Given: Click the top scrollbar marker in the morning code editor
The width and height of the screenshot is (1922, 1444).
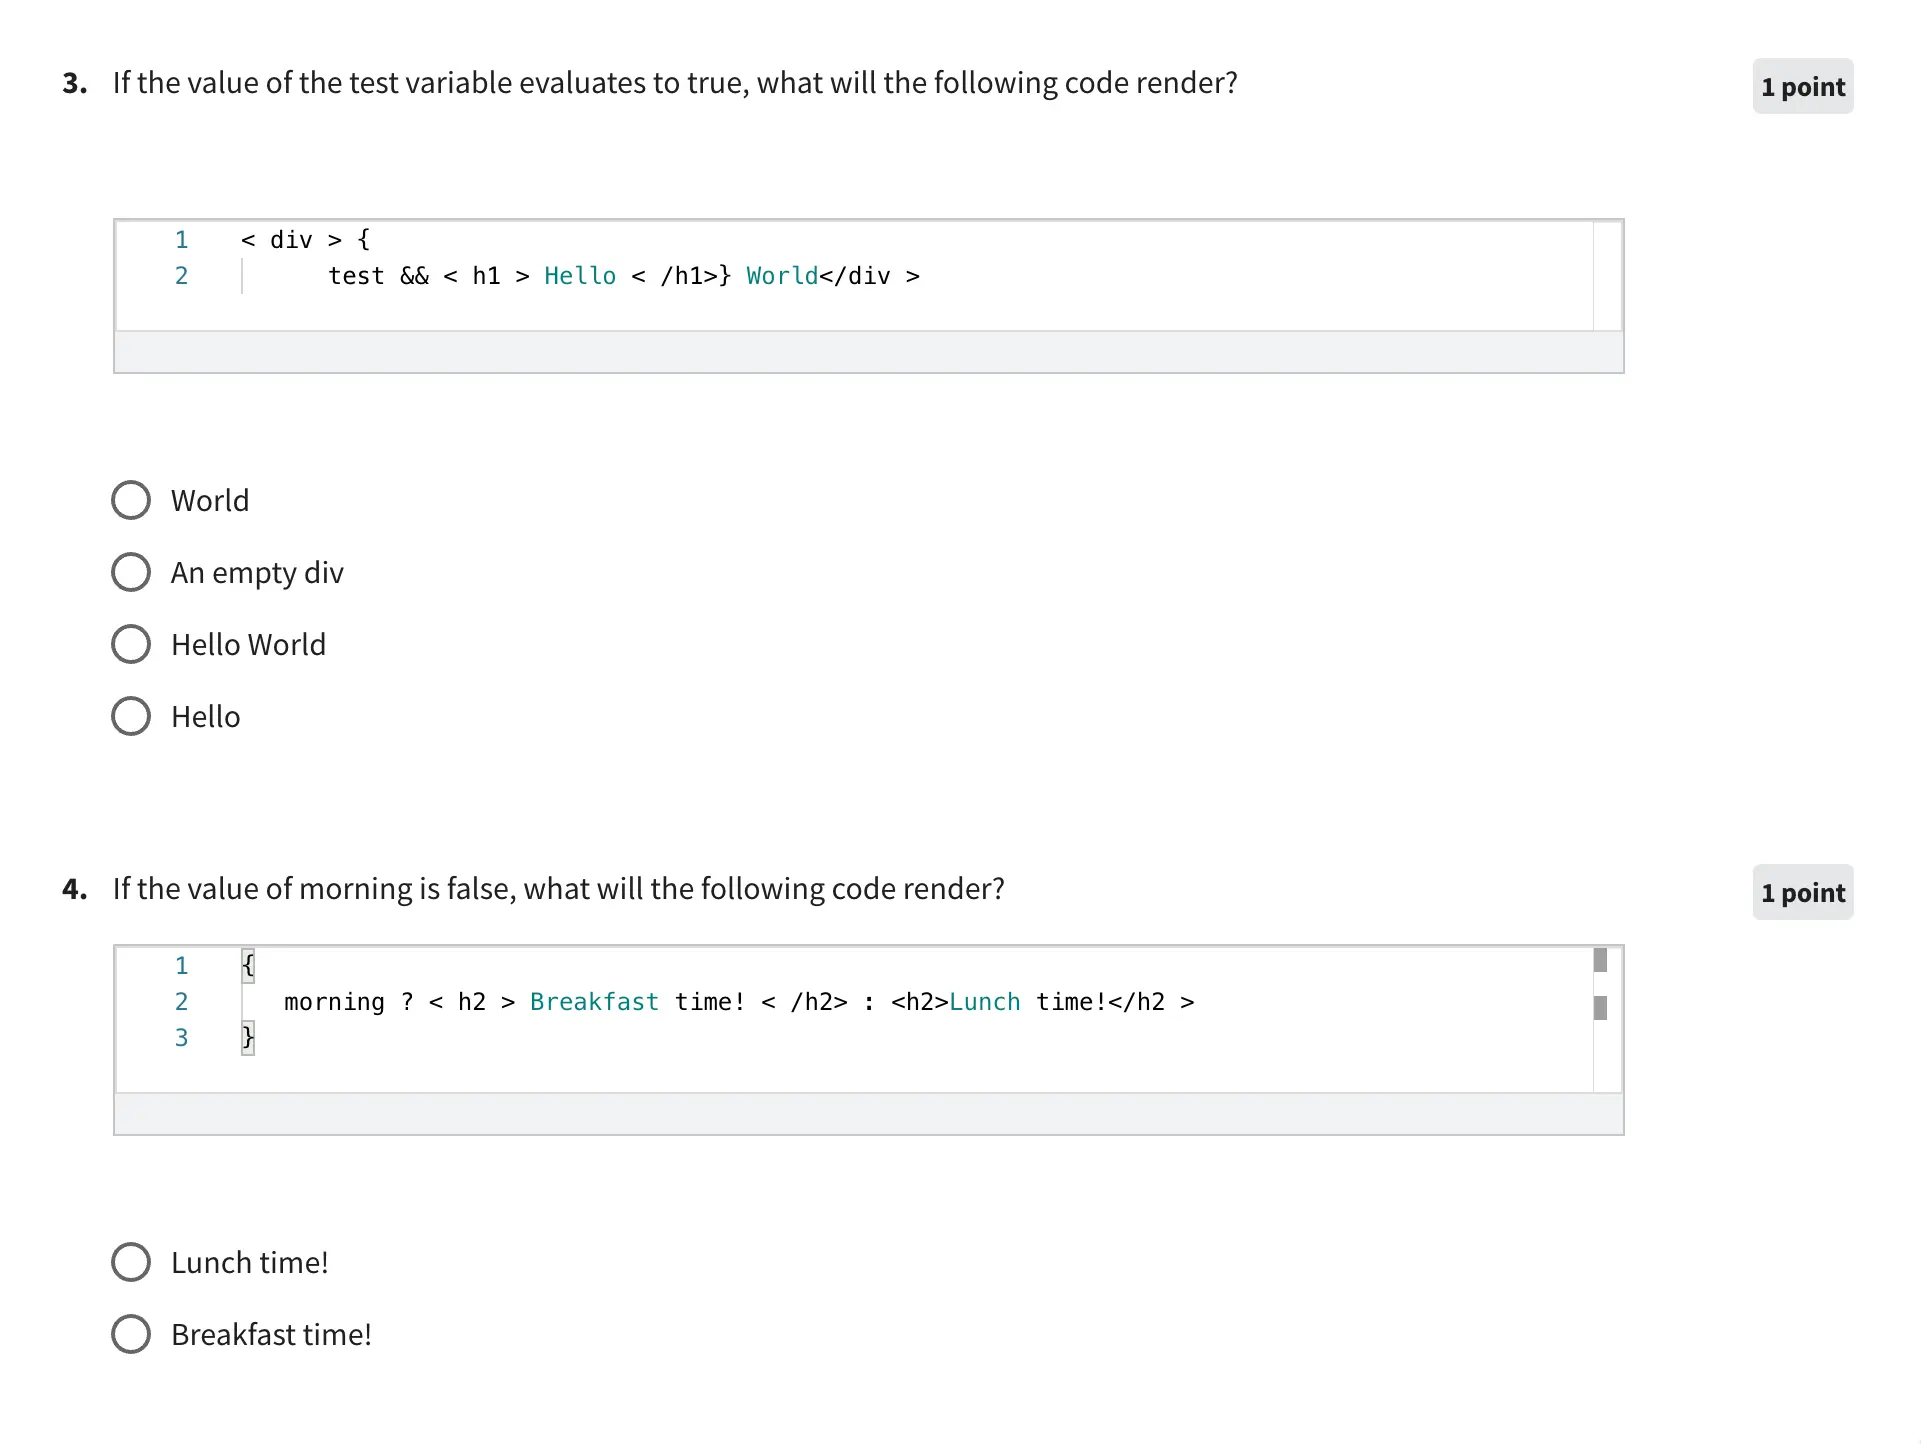Looking at the screenshot, I should coord(1600,960).
